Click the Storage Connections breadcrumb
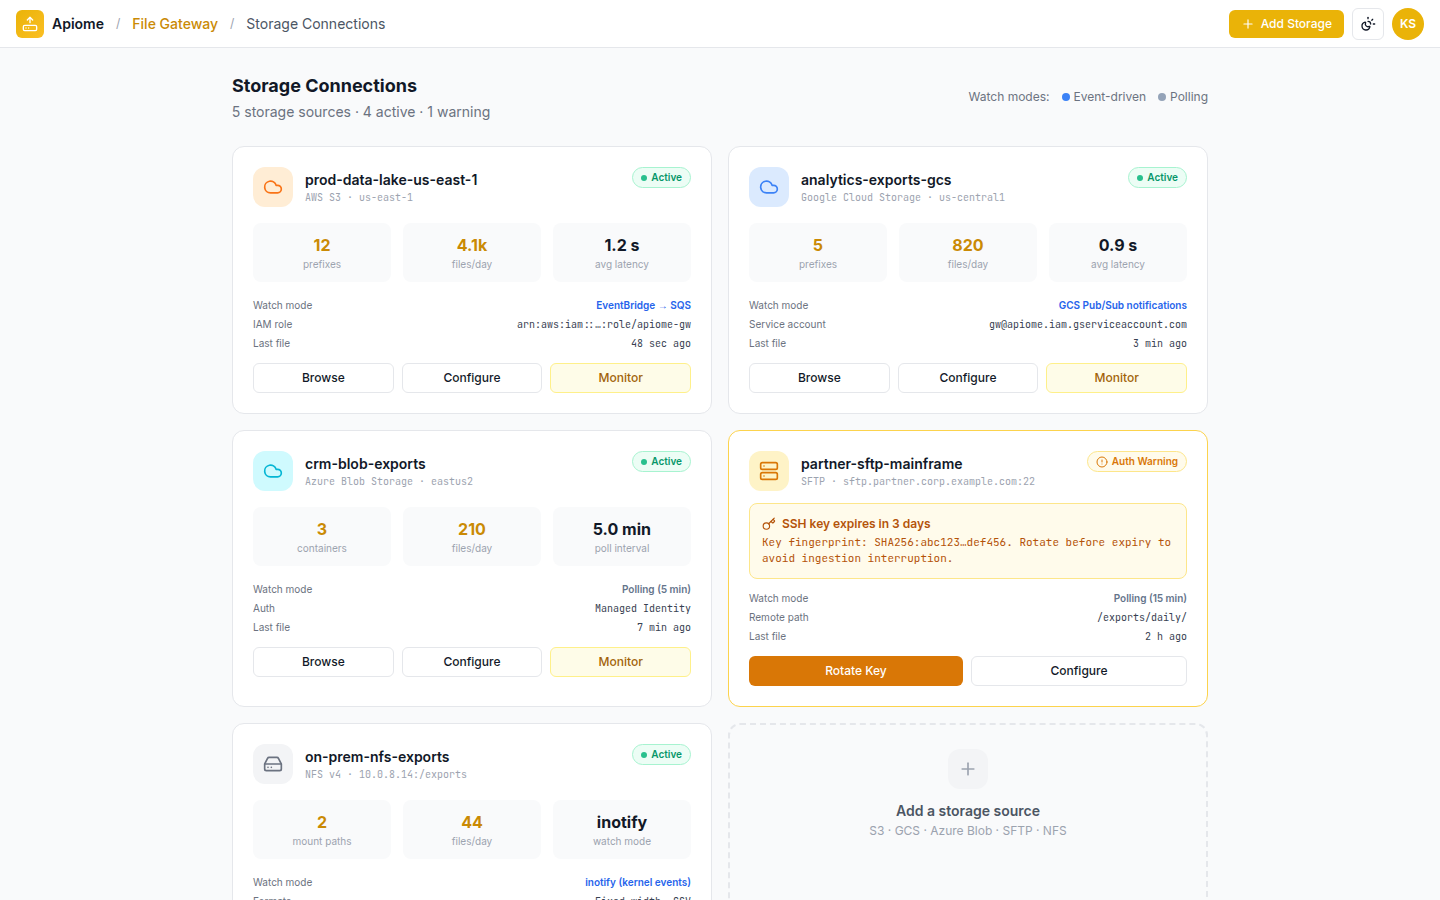The width and height of the screenshot is (1440, 900). (315, 24)
